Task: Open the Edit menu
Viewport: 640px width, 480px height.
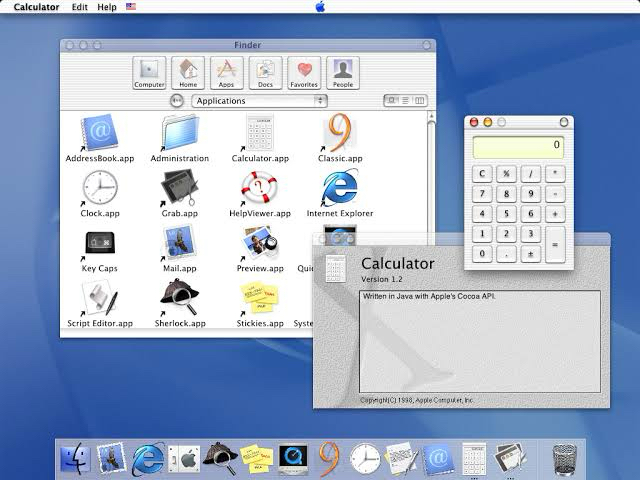Action: pyautogui.click(x=80, y=7)
